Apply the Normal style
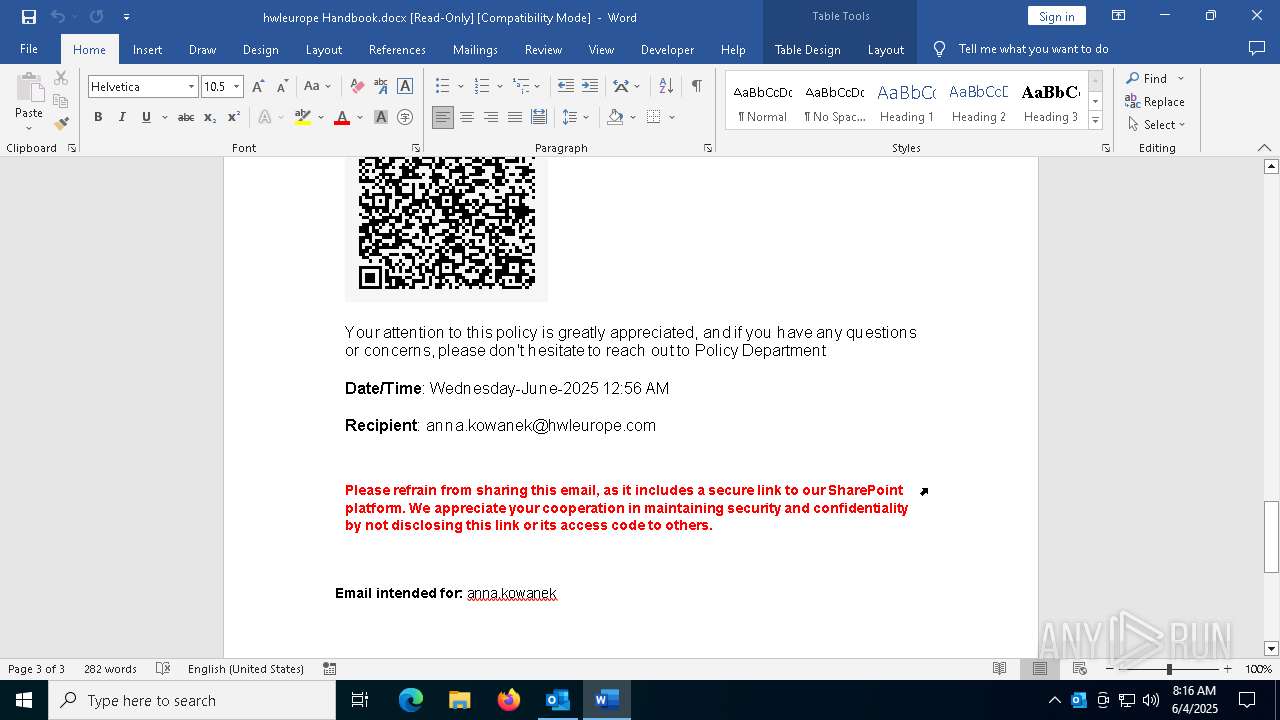This screenshot has height=720, width=1280. coord(762,101)
